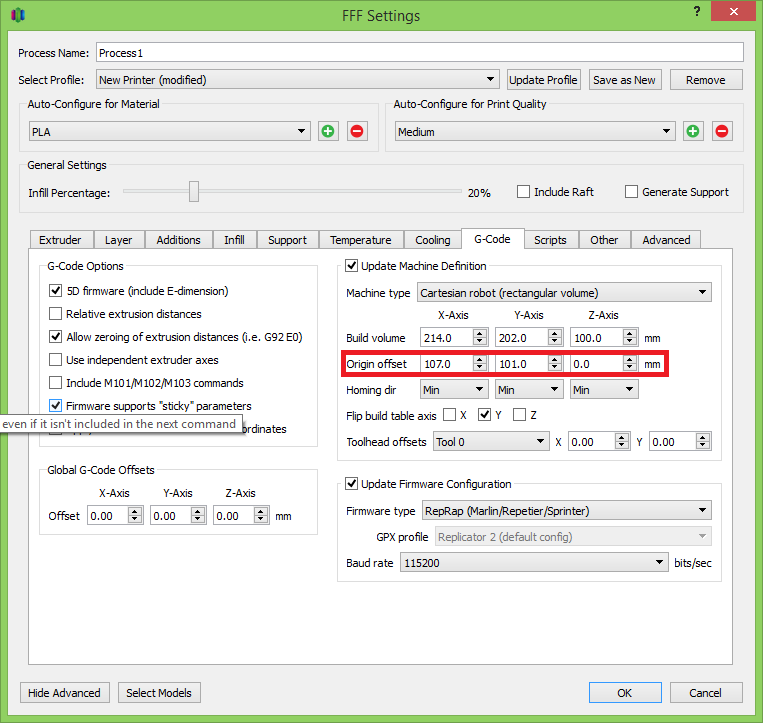
Task: Click the Toolhead offset Y value field
Action: (x=680, y=441)
